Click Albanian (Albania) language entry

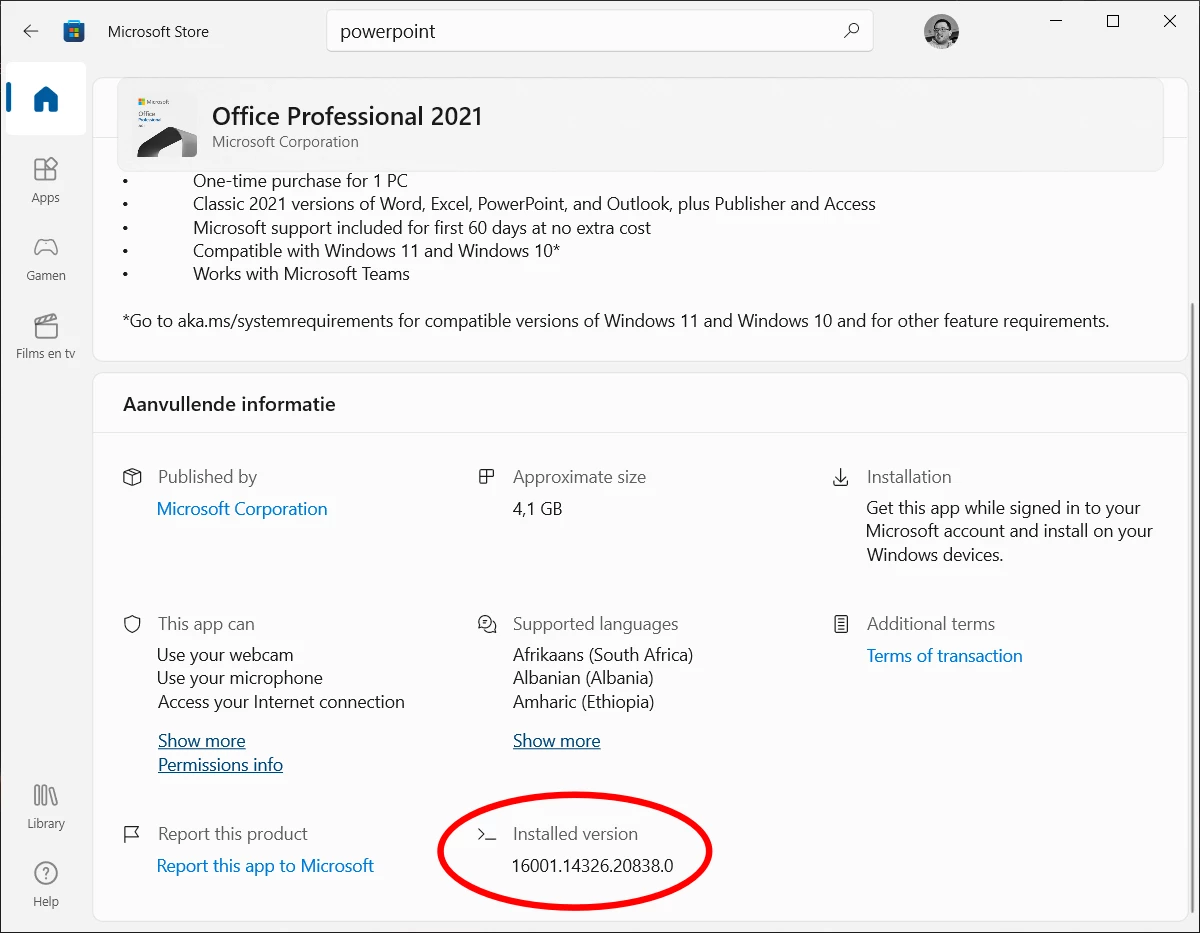pyautogui.click(x=583, y=678)
